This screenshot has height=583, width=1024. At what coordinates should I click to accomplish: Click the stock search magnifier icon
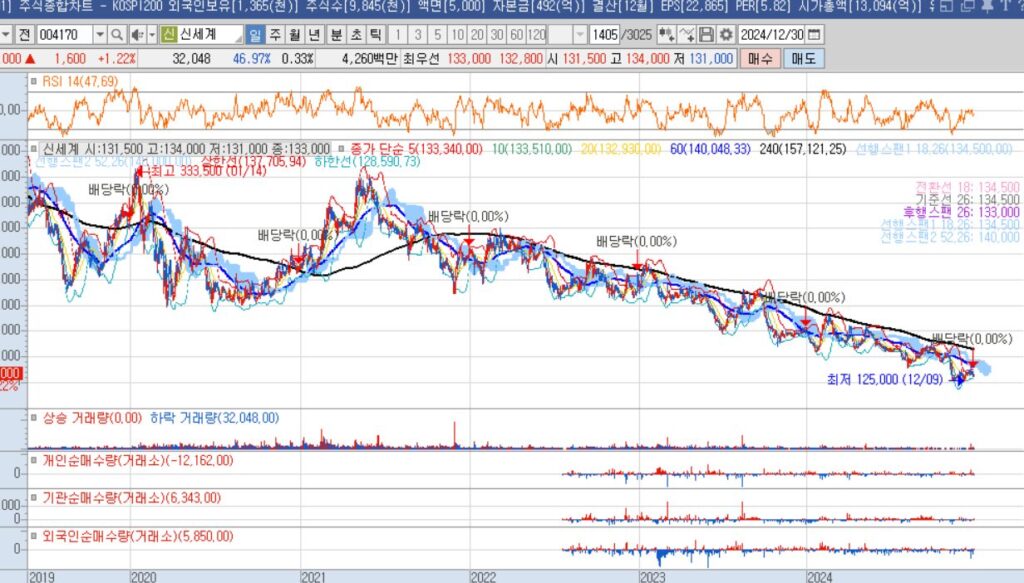[x=117, y=34]
